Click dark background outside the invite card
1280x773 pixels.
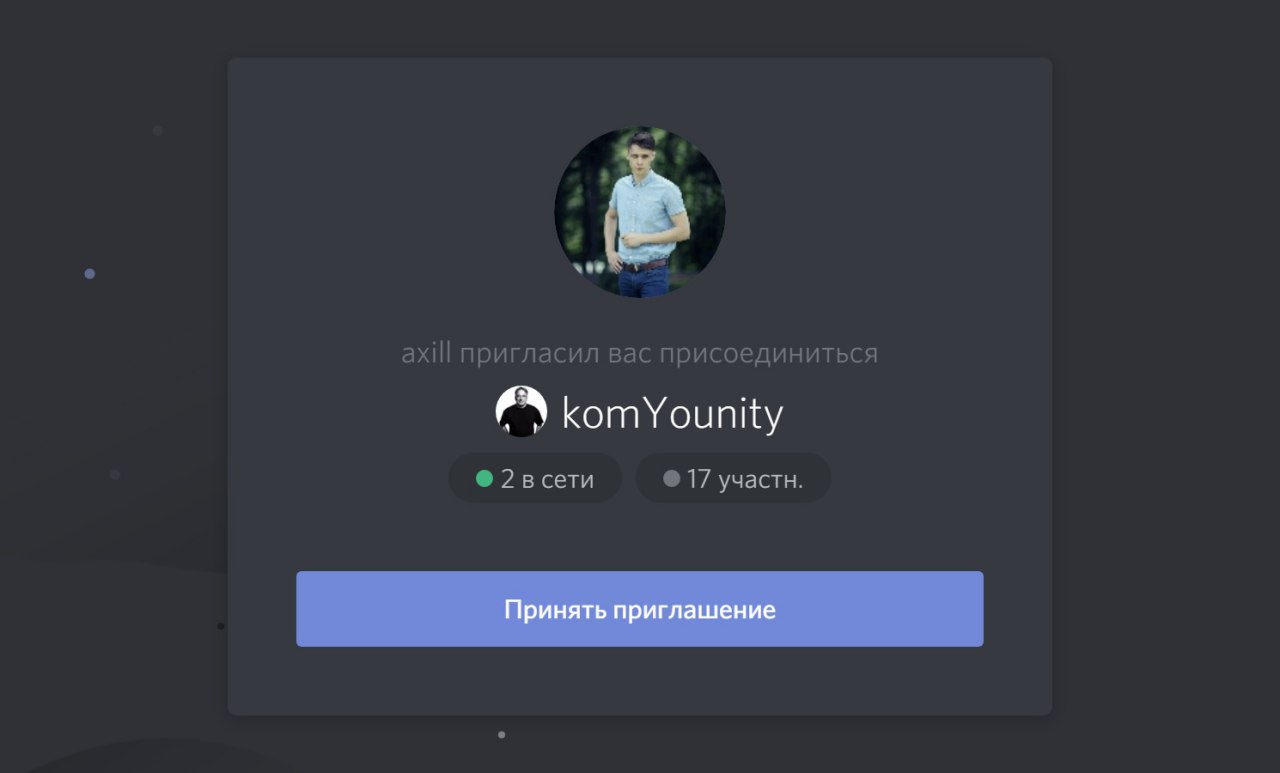pos(1160,400)
